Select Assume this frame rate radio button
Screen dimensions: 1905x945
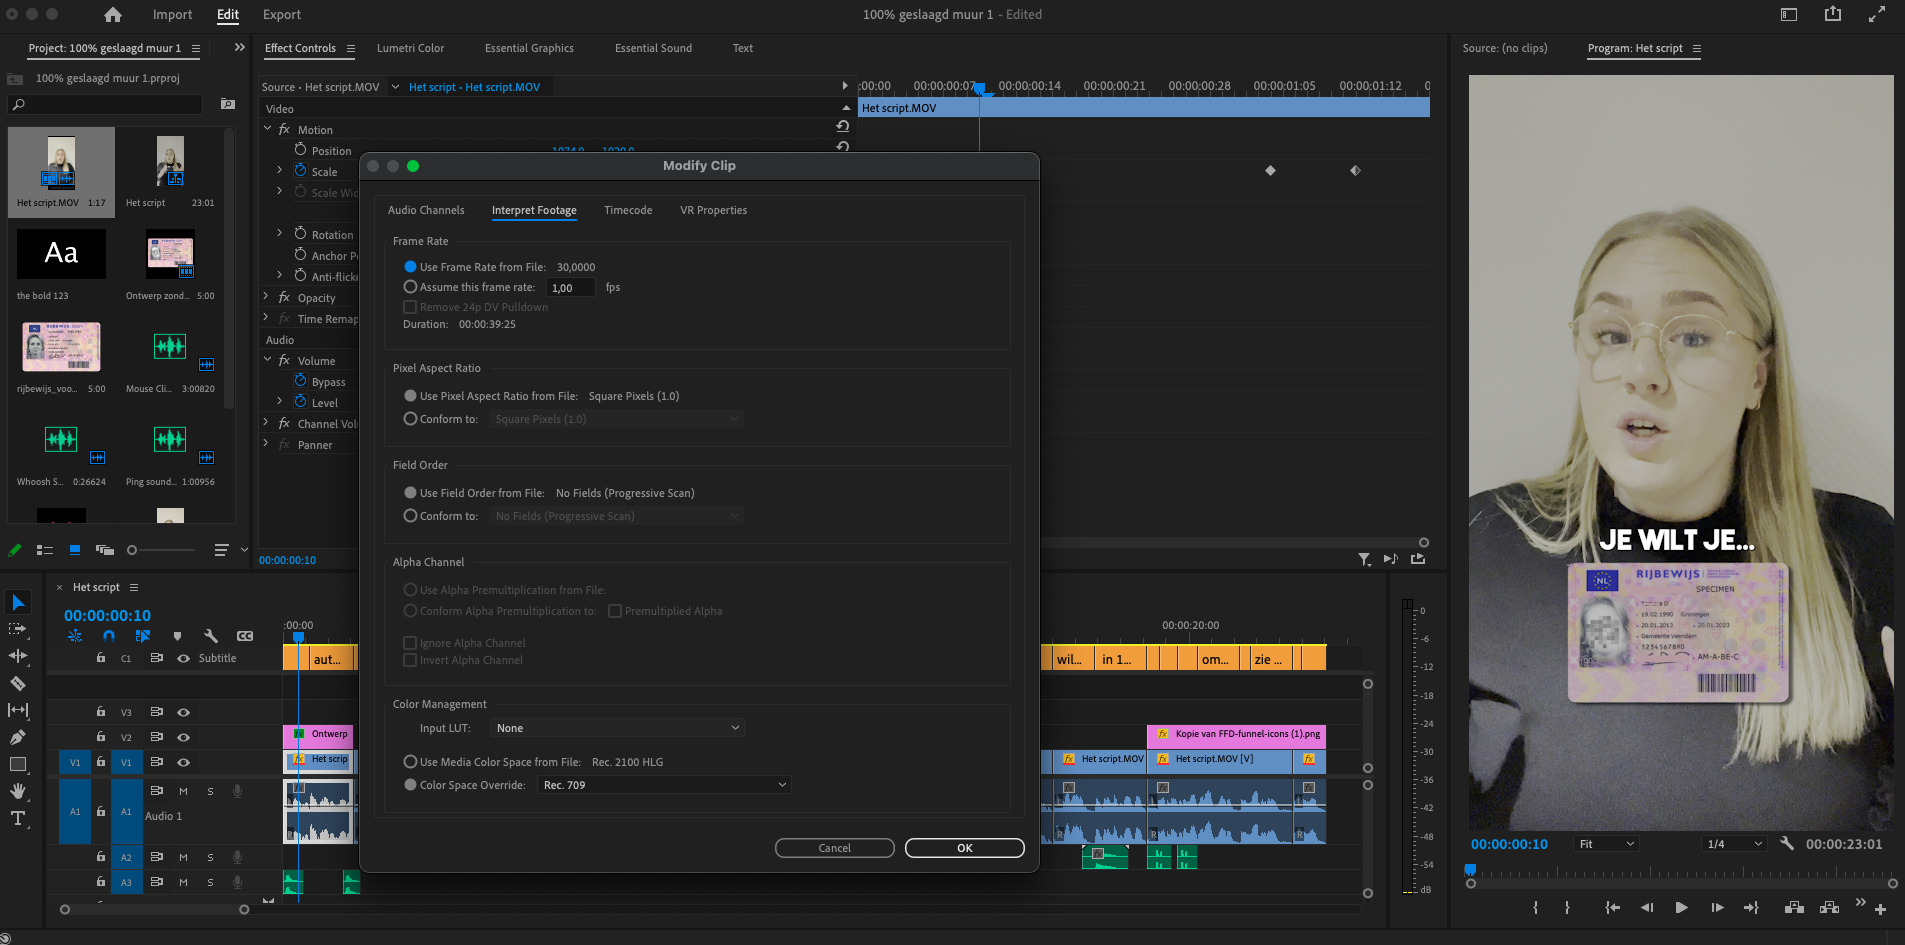(411, 287)
